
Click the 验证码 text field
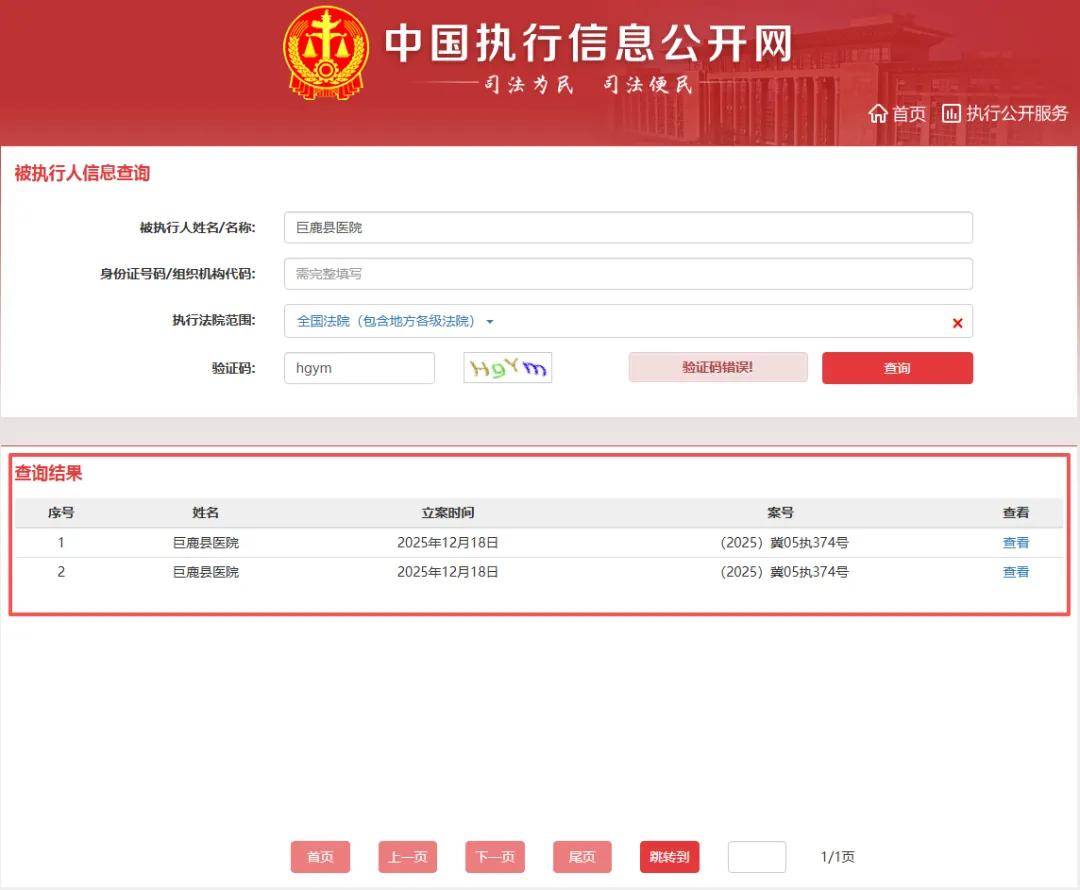pos(359,368)
